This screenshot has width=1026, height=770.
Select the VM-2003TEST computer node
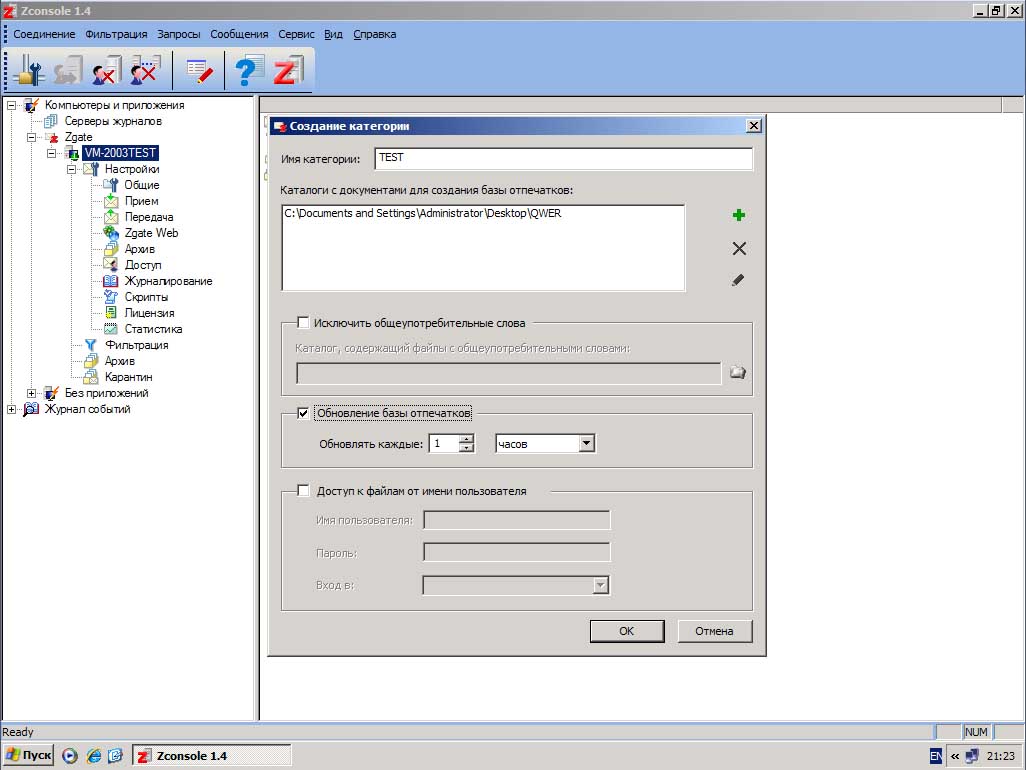coord(120,153)
